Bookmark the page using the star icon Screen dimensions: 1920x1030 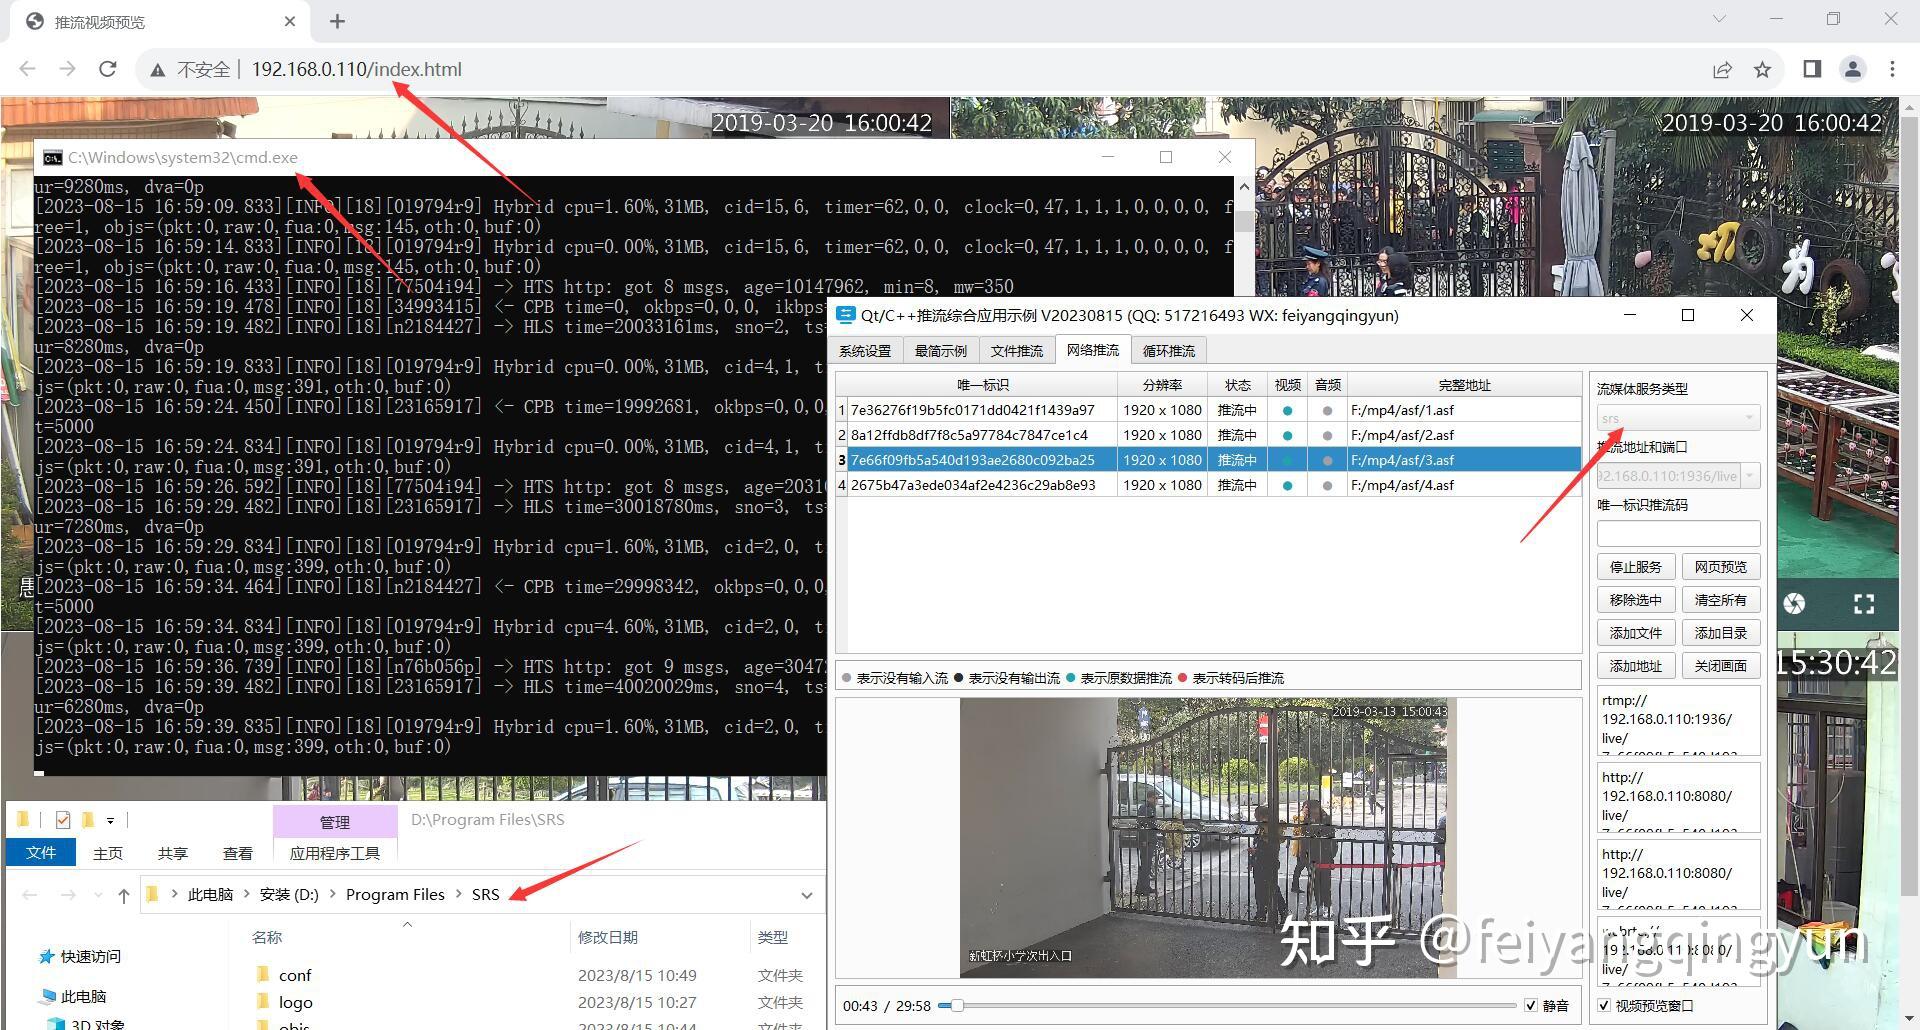coord(1763,69)
